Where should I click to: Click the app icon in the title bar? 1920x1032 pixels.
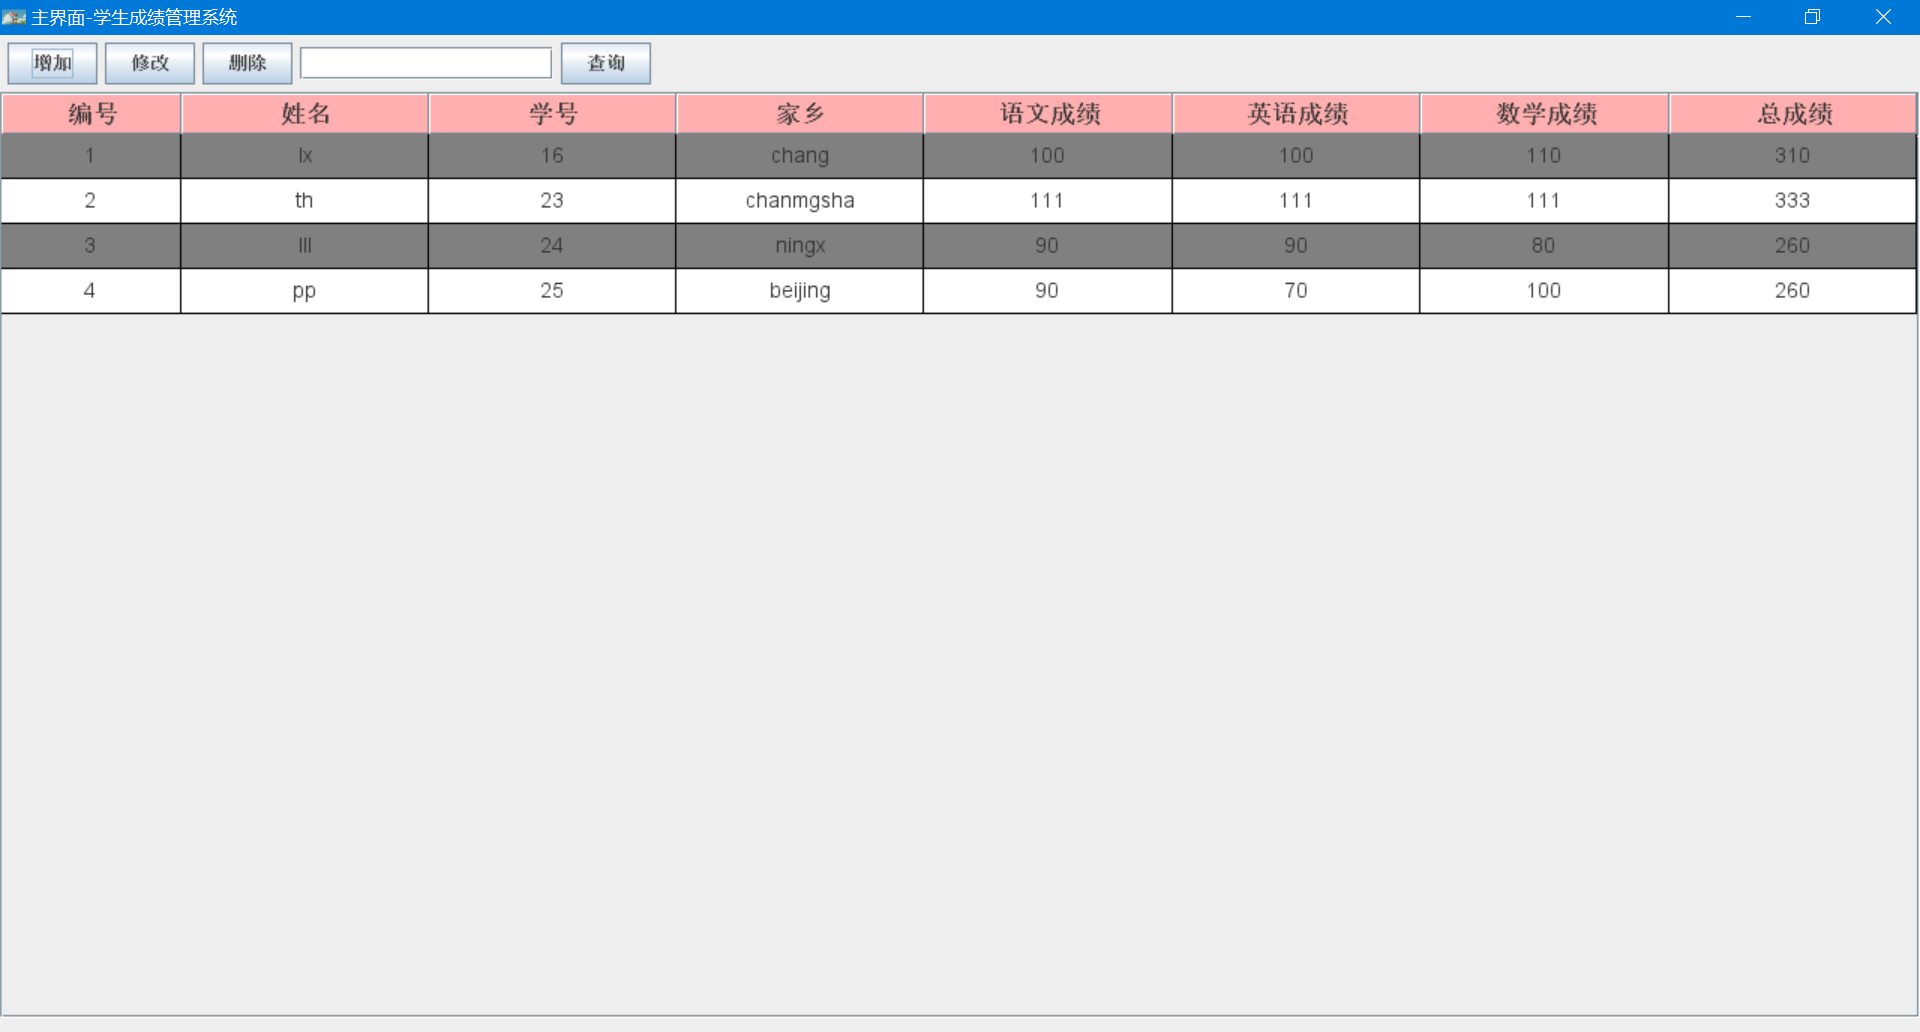[14, 17]
